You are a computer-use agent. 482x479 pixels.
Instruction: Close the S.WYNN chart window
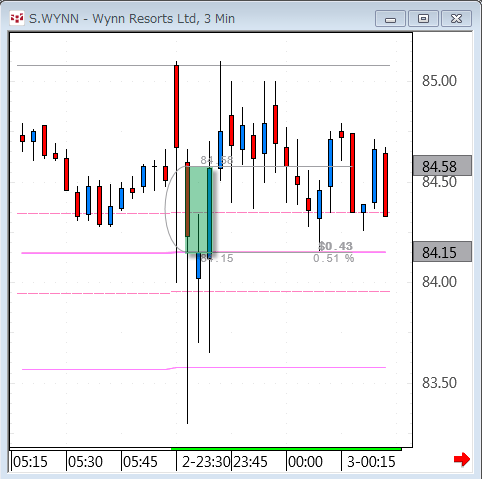456,18
